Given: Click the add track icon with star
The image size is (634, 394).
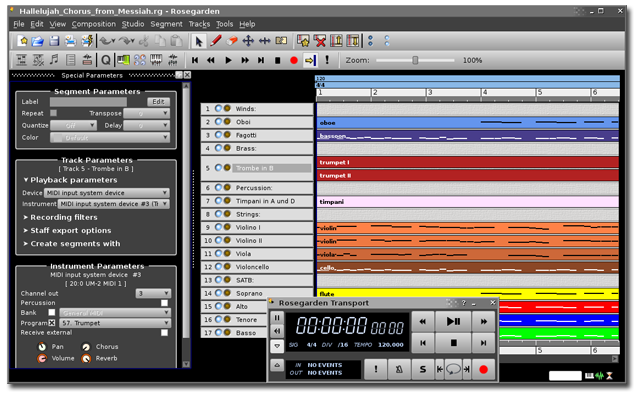Looking at the screenshot, I should [x=303, y=41].
